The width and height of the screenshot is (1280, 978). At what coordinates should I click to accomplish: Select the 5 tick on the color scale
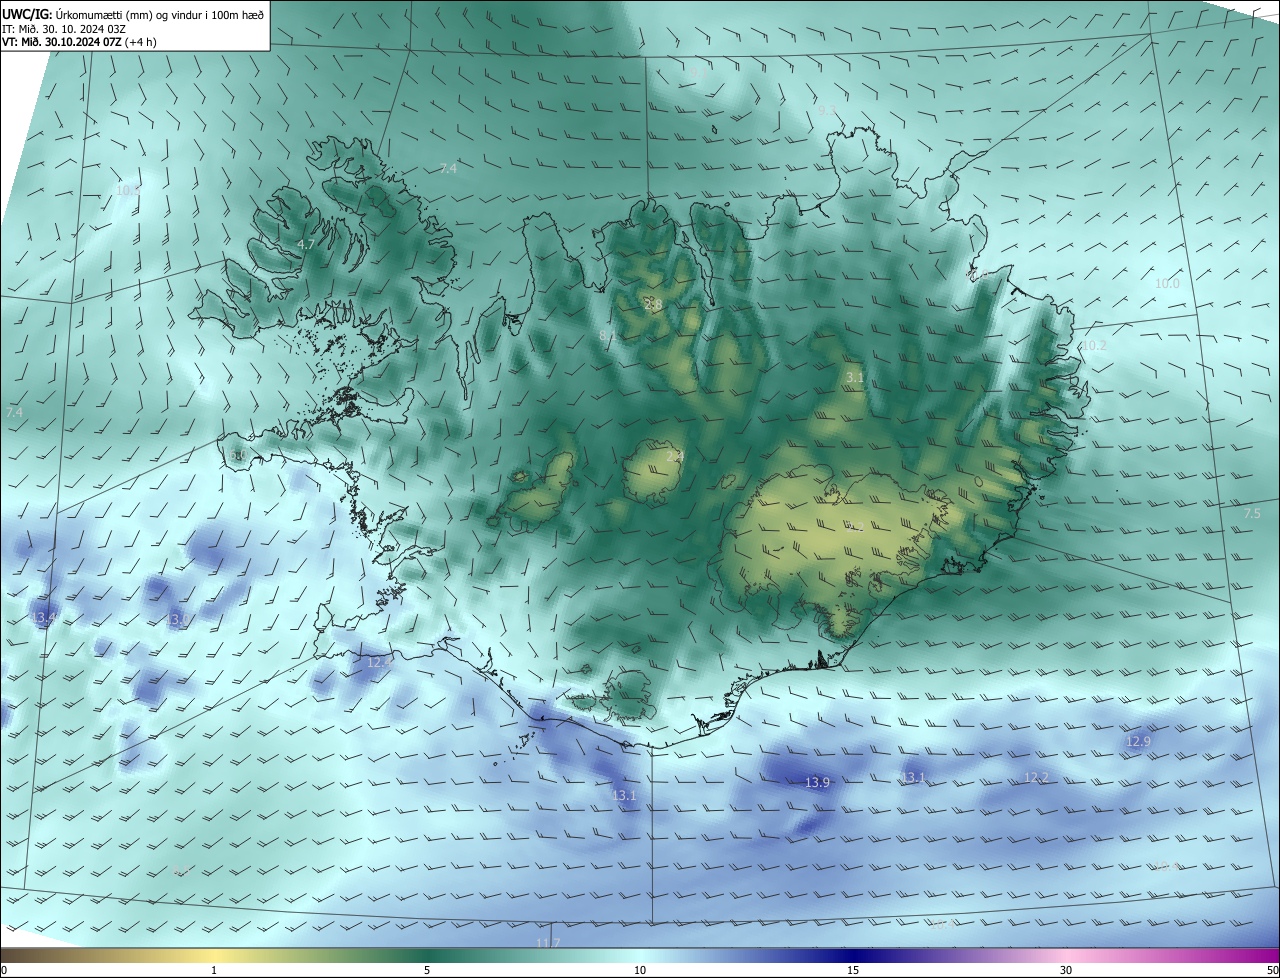[427, 970]
